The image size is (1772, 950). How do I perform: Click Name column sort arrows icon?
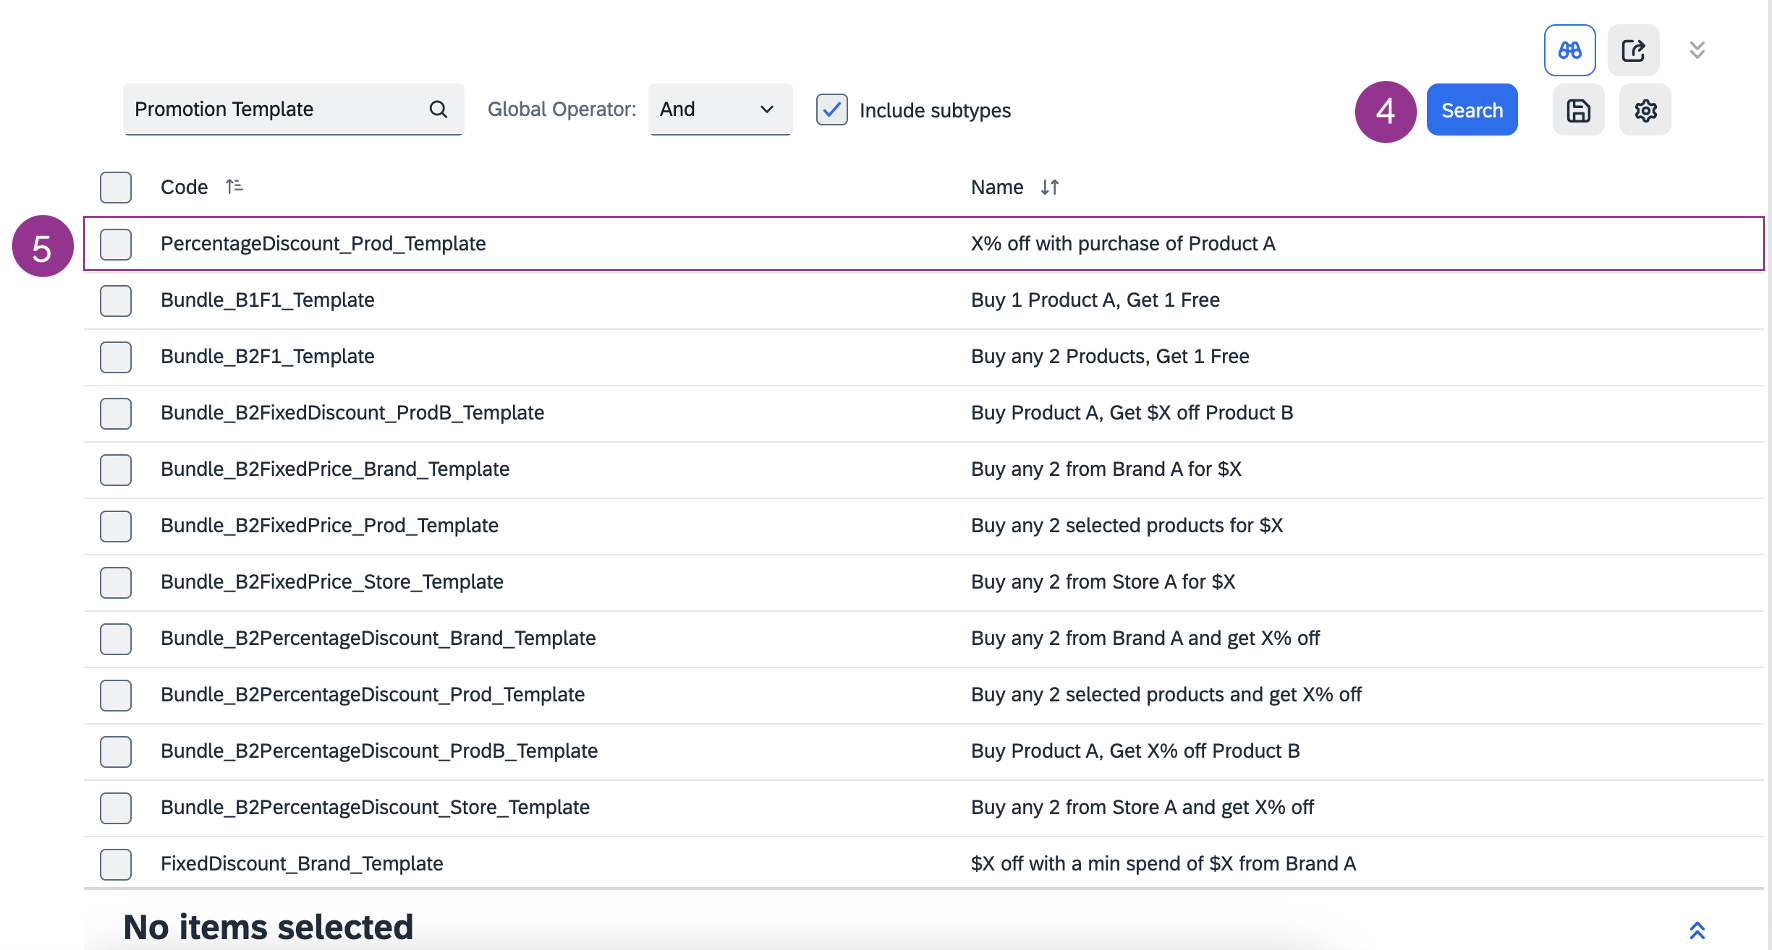coord(1049,187)
